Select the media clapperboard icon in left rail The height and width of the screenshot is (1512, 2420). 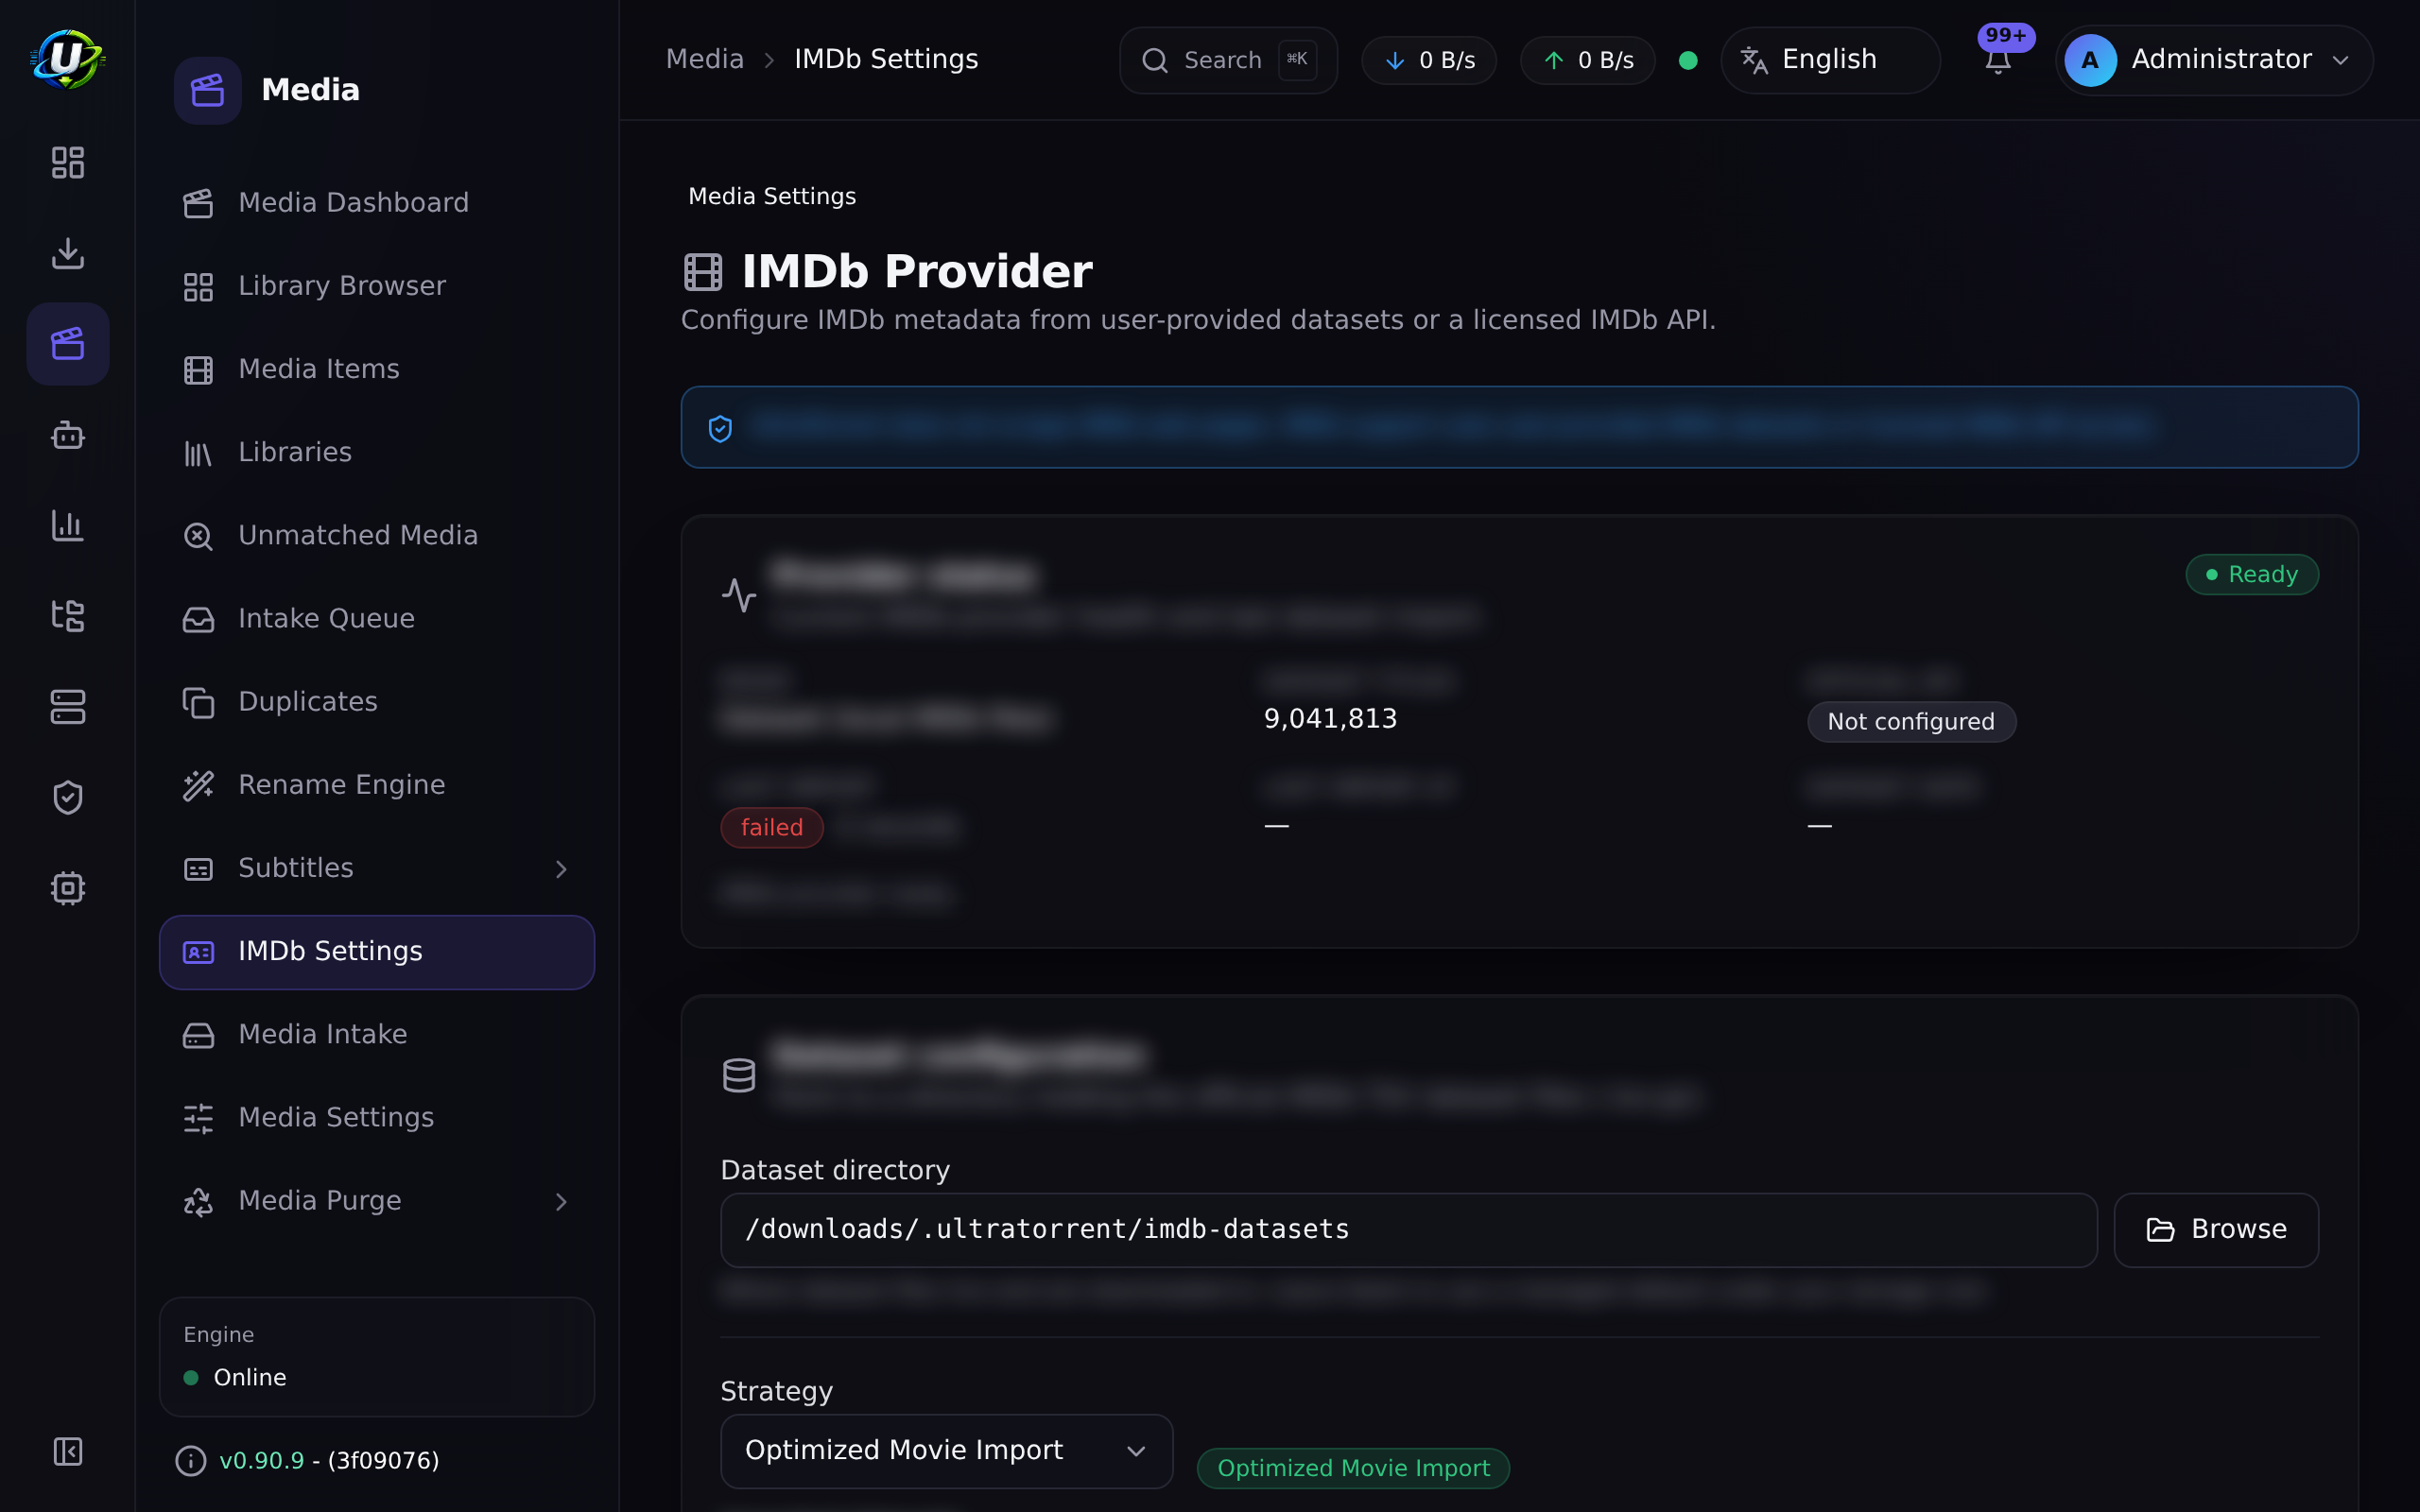[x=67, y=344]
